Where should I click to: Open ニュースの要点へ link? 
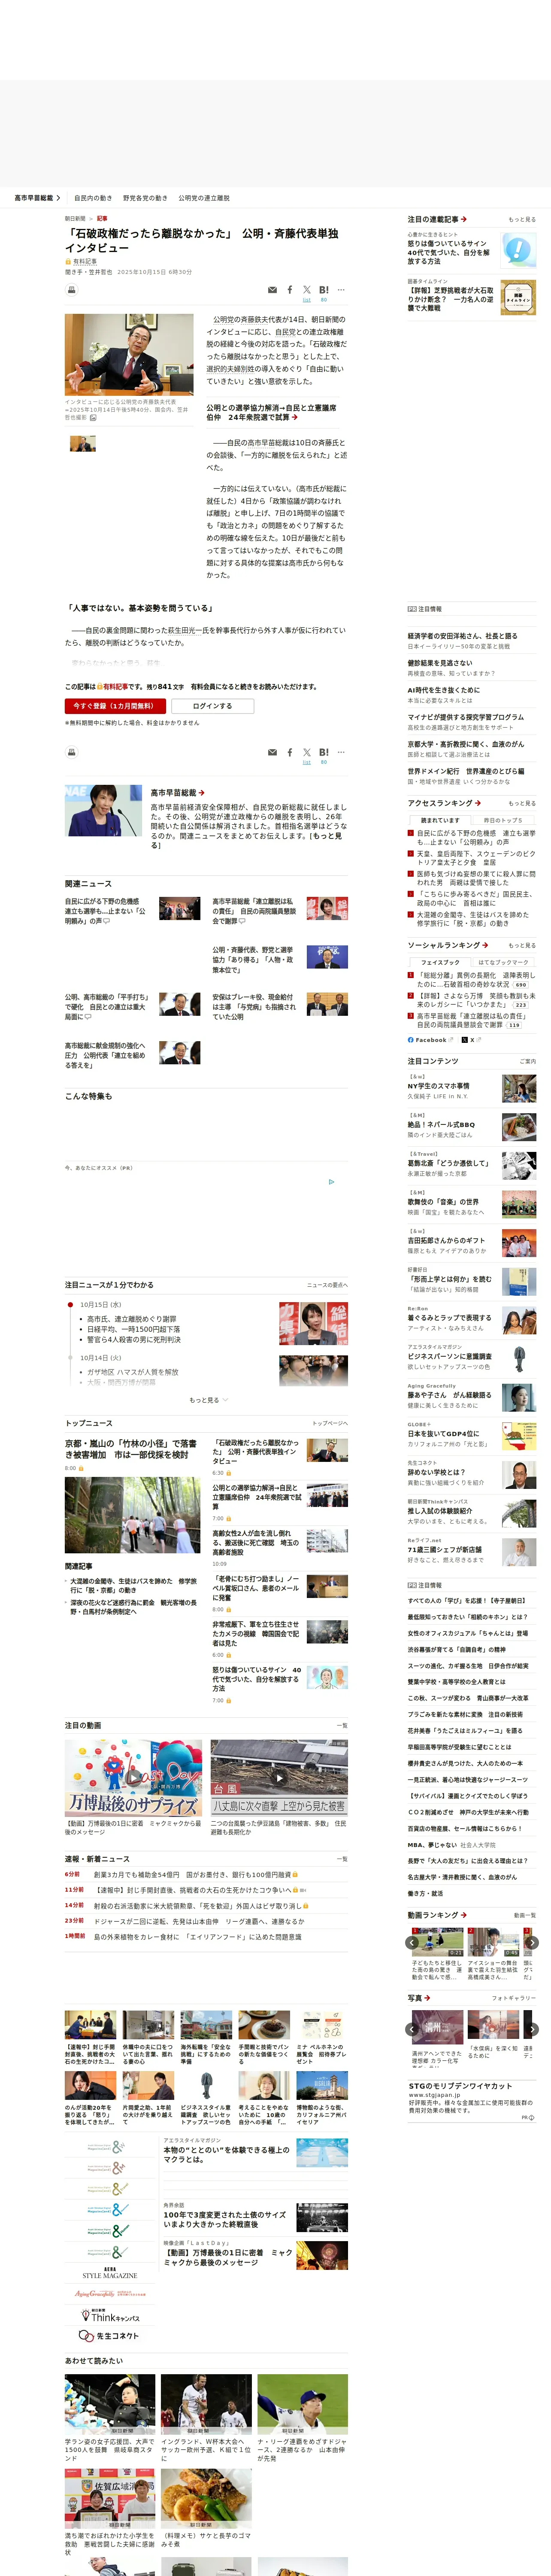click(x=327, y=1285)
